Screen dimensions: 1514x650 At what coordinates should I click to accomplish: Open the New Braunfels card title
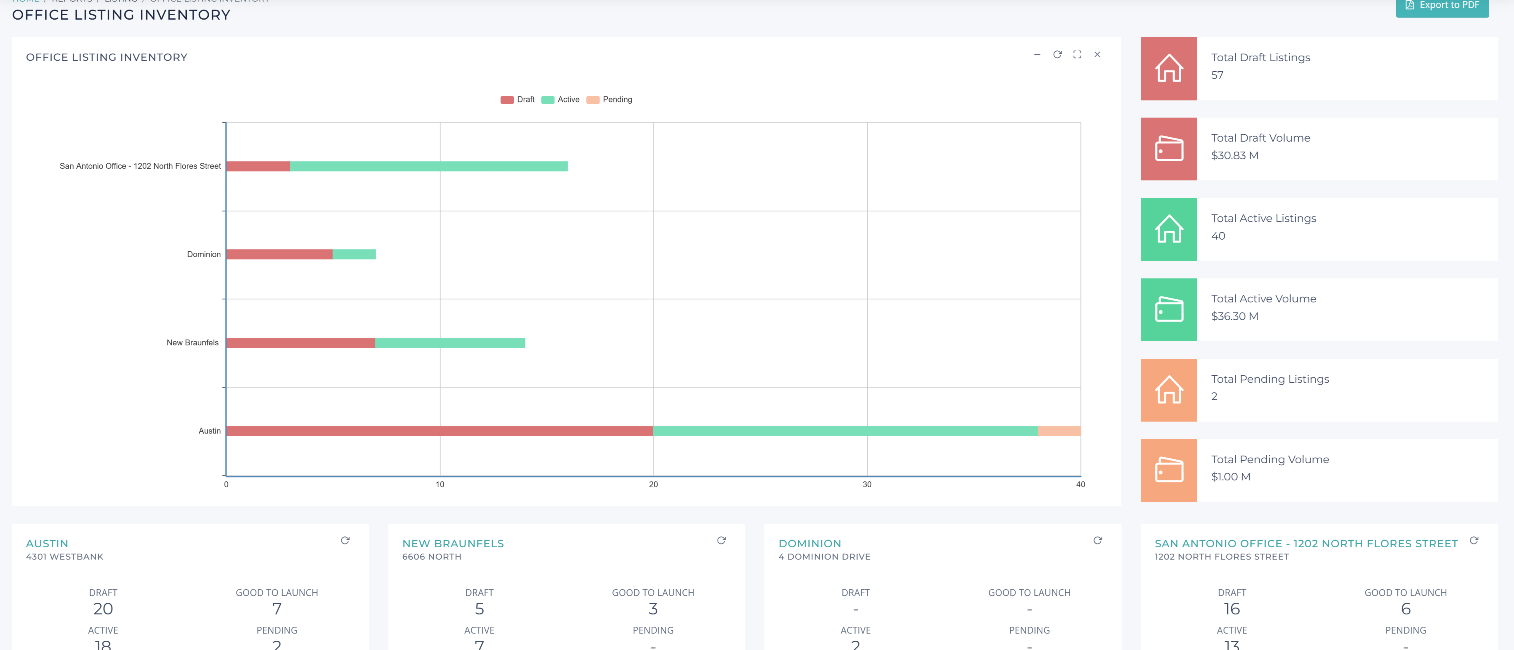[x=453, y=544]
